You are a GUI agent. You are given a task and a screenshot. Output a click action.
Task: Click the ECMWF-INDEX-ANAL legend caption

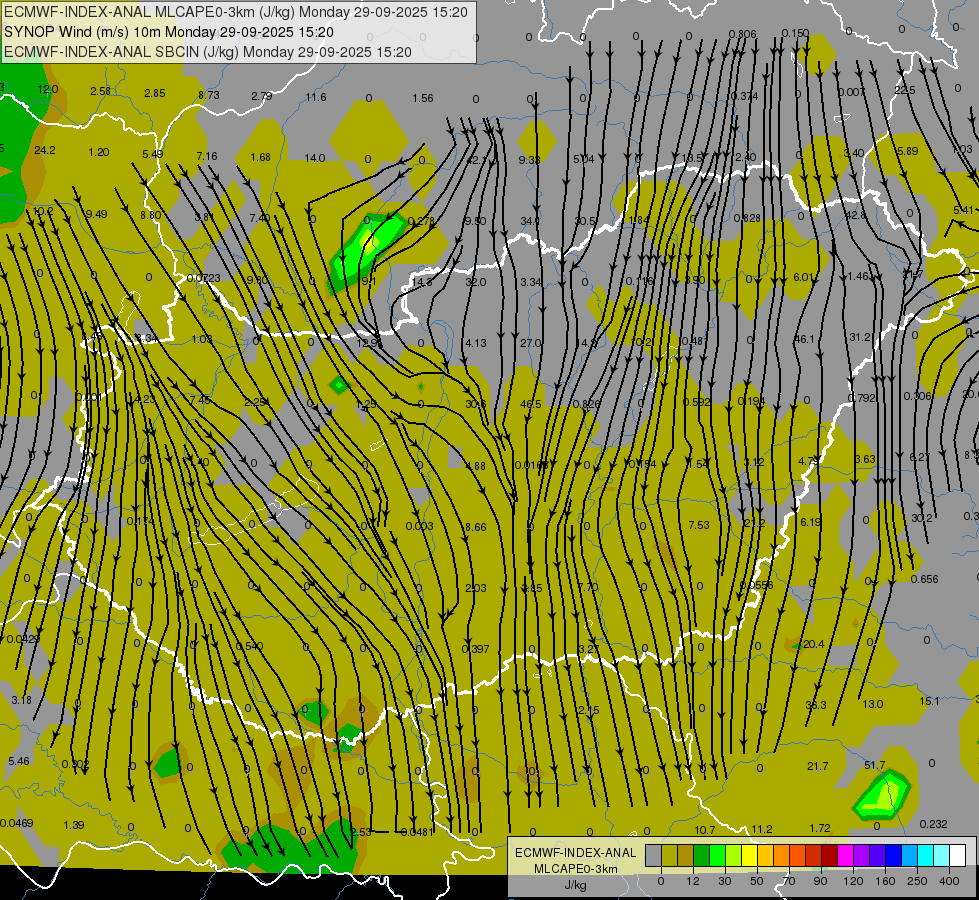pos(575,852)
